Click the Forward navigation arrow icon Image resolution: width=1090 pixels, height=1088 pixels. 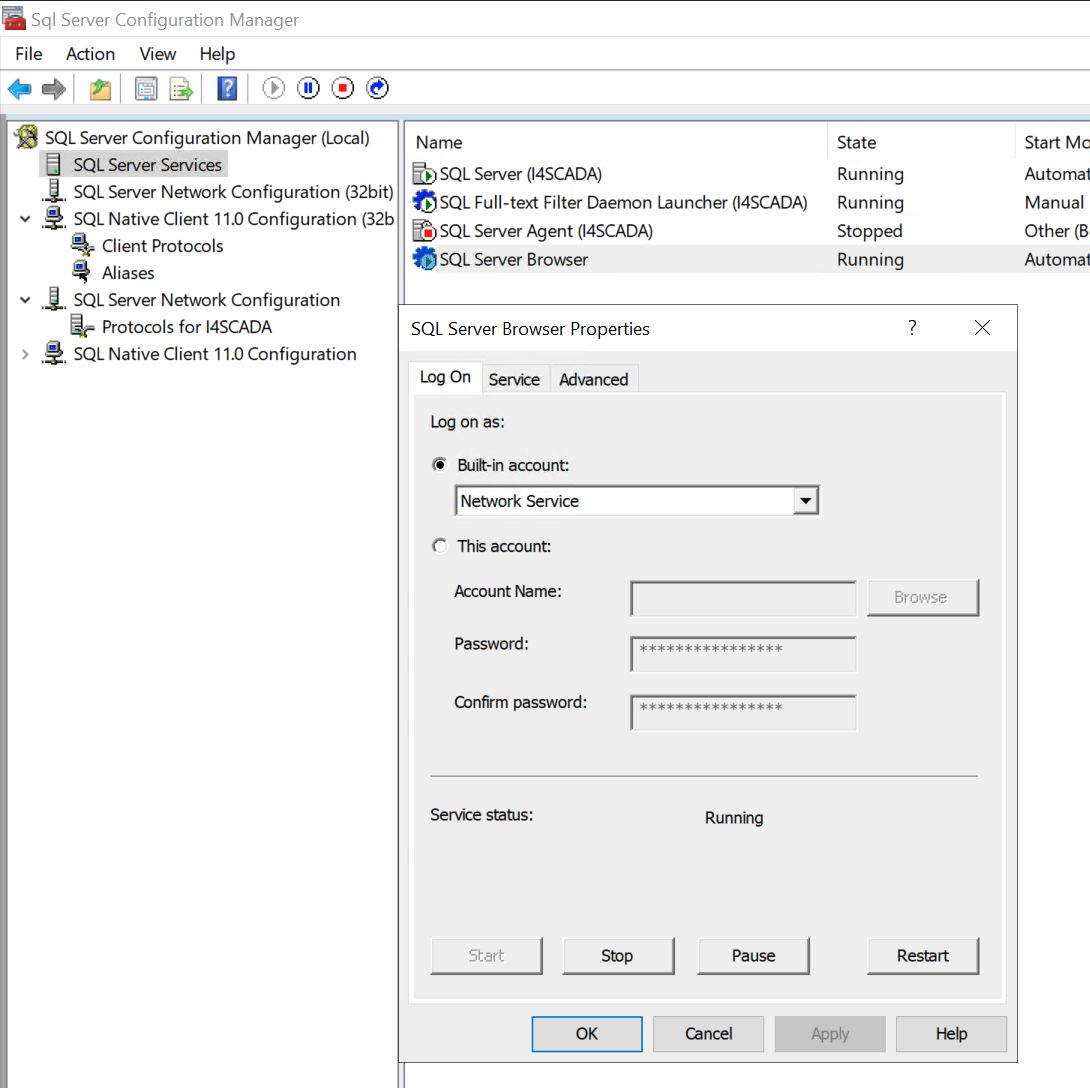point(52,88)
